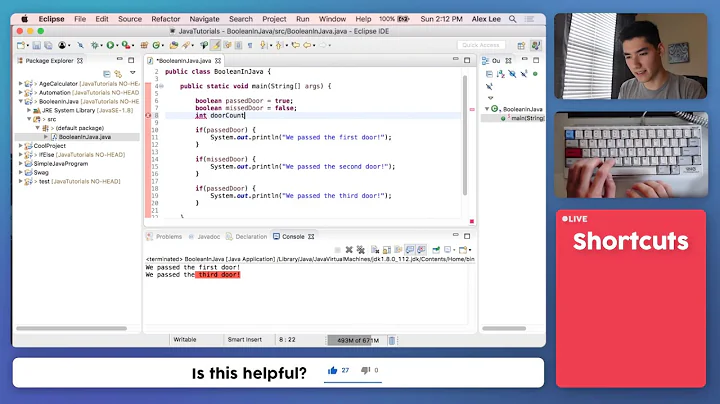
Task: Toggle Block Selection Mode in toolbar
Action: tap(238, 45)
